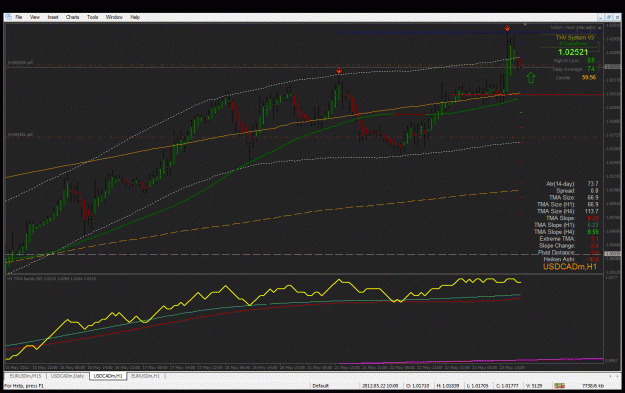
Task: Click the For Help, press F1 status text
Action: click(x=24, y=386)
